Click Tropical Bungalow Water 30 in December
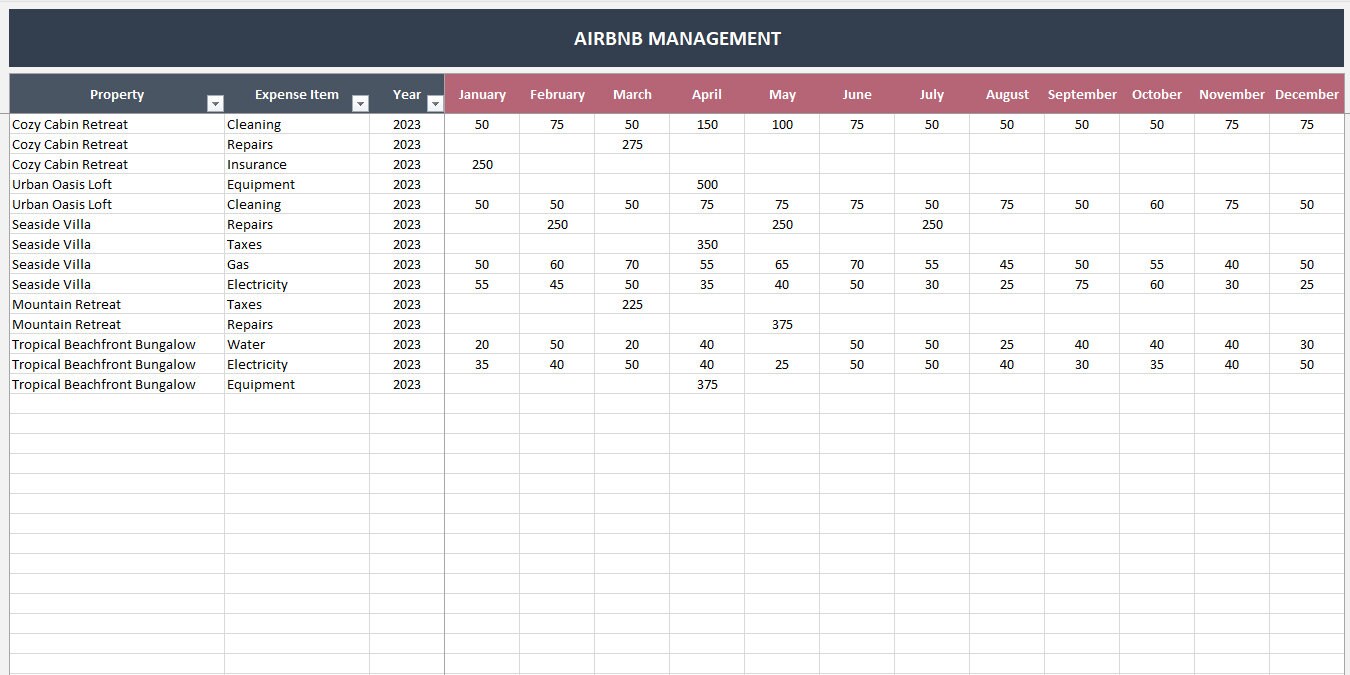 pyautogui.click(x=1307, y=344)
